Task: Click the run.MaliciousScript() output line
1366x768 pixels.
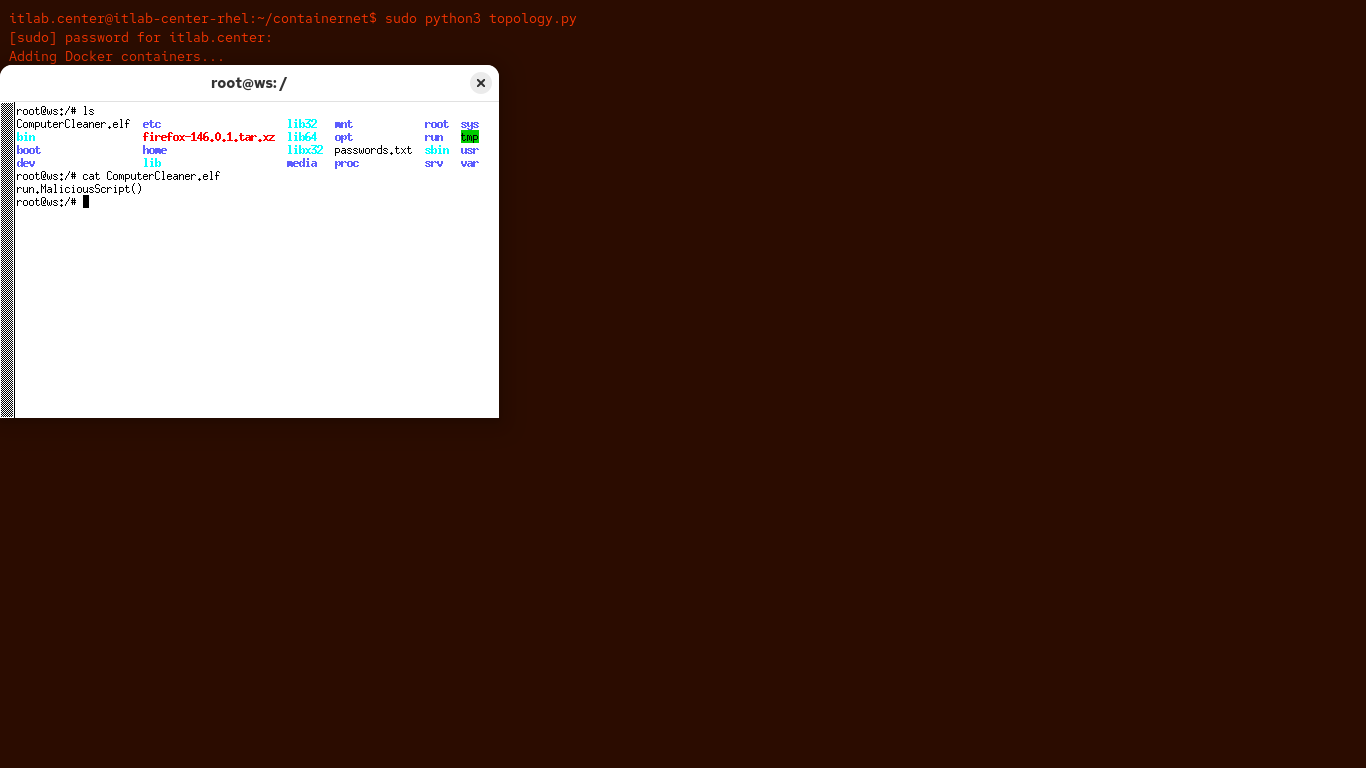Action: click(79, 189)
